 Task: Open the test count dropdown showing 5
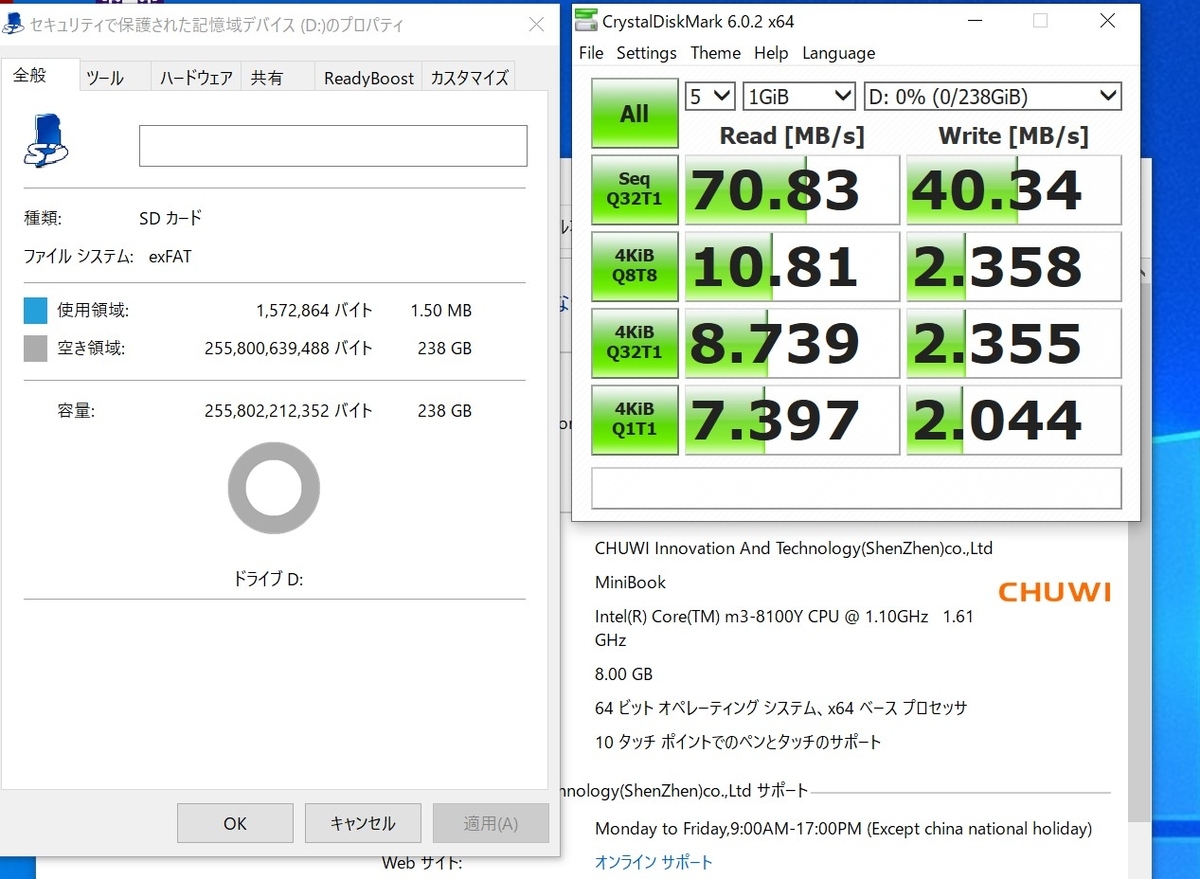pyautogui.click(x=710, y=96)
